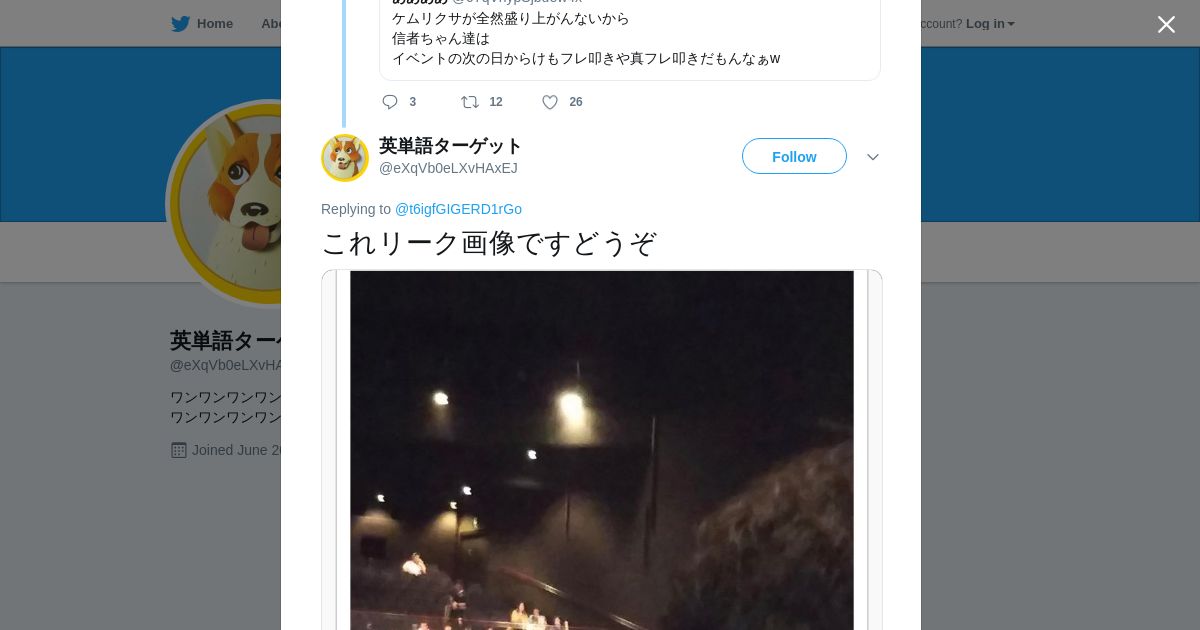Screen dimensions: 1200x630
Task: Expand the tweet options chevron menu
Action: [x=873, y=157]
